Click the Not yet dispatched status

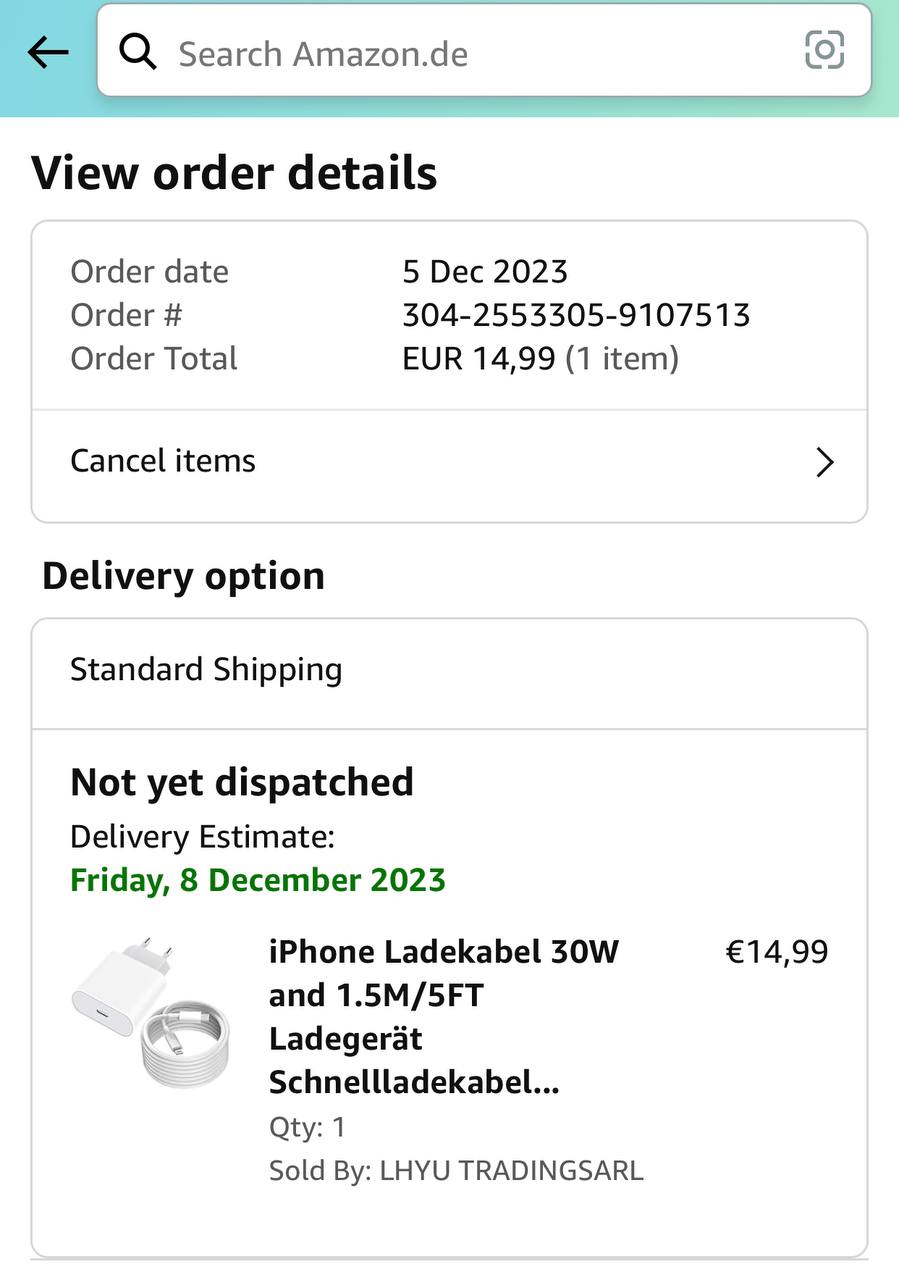(x=242, y=782)
